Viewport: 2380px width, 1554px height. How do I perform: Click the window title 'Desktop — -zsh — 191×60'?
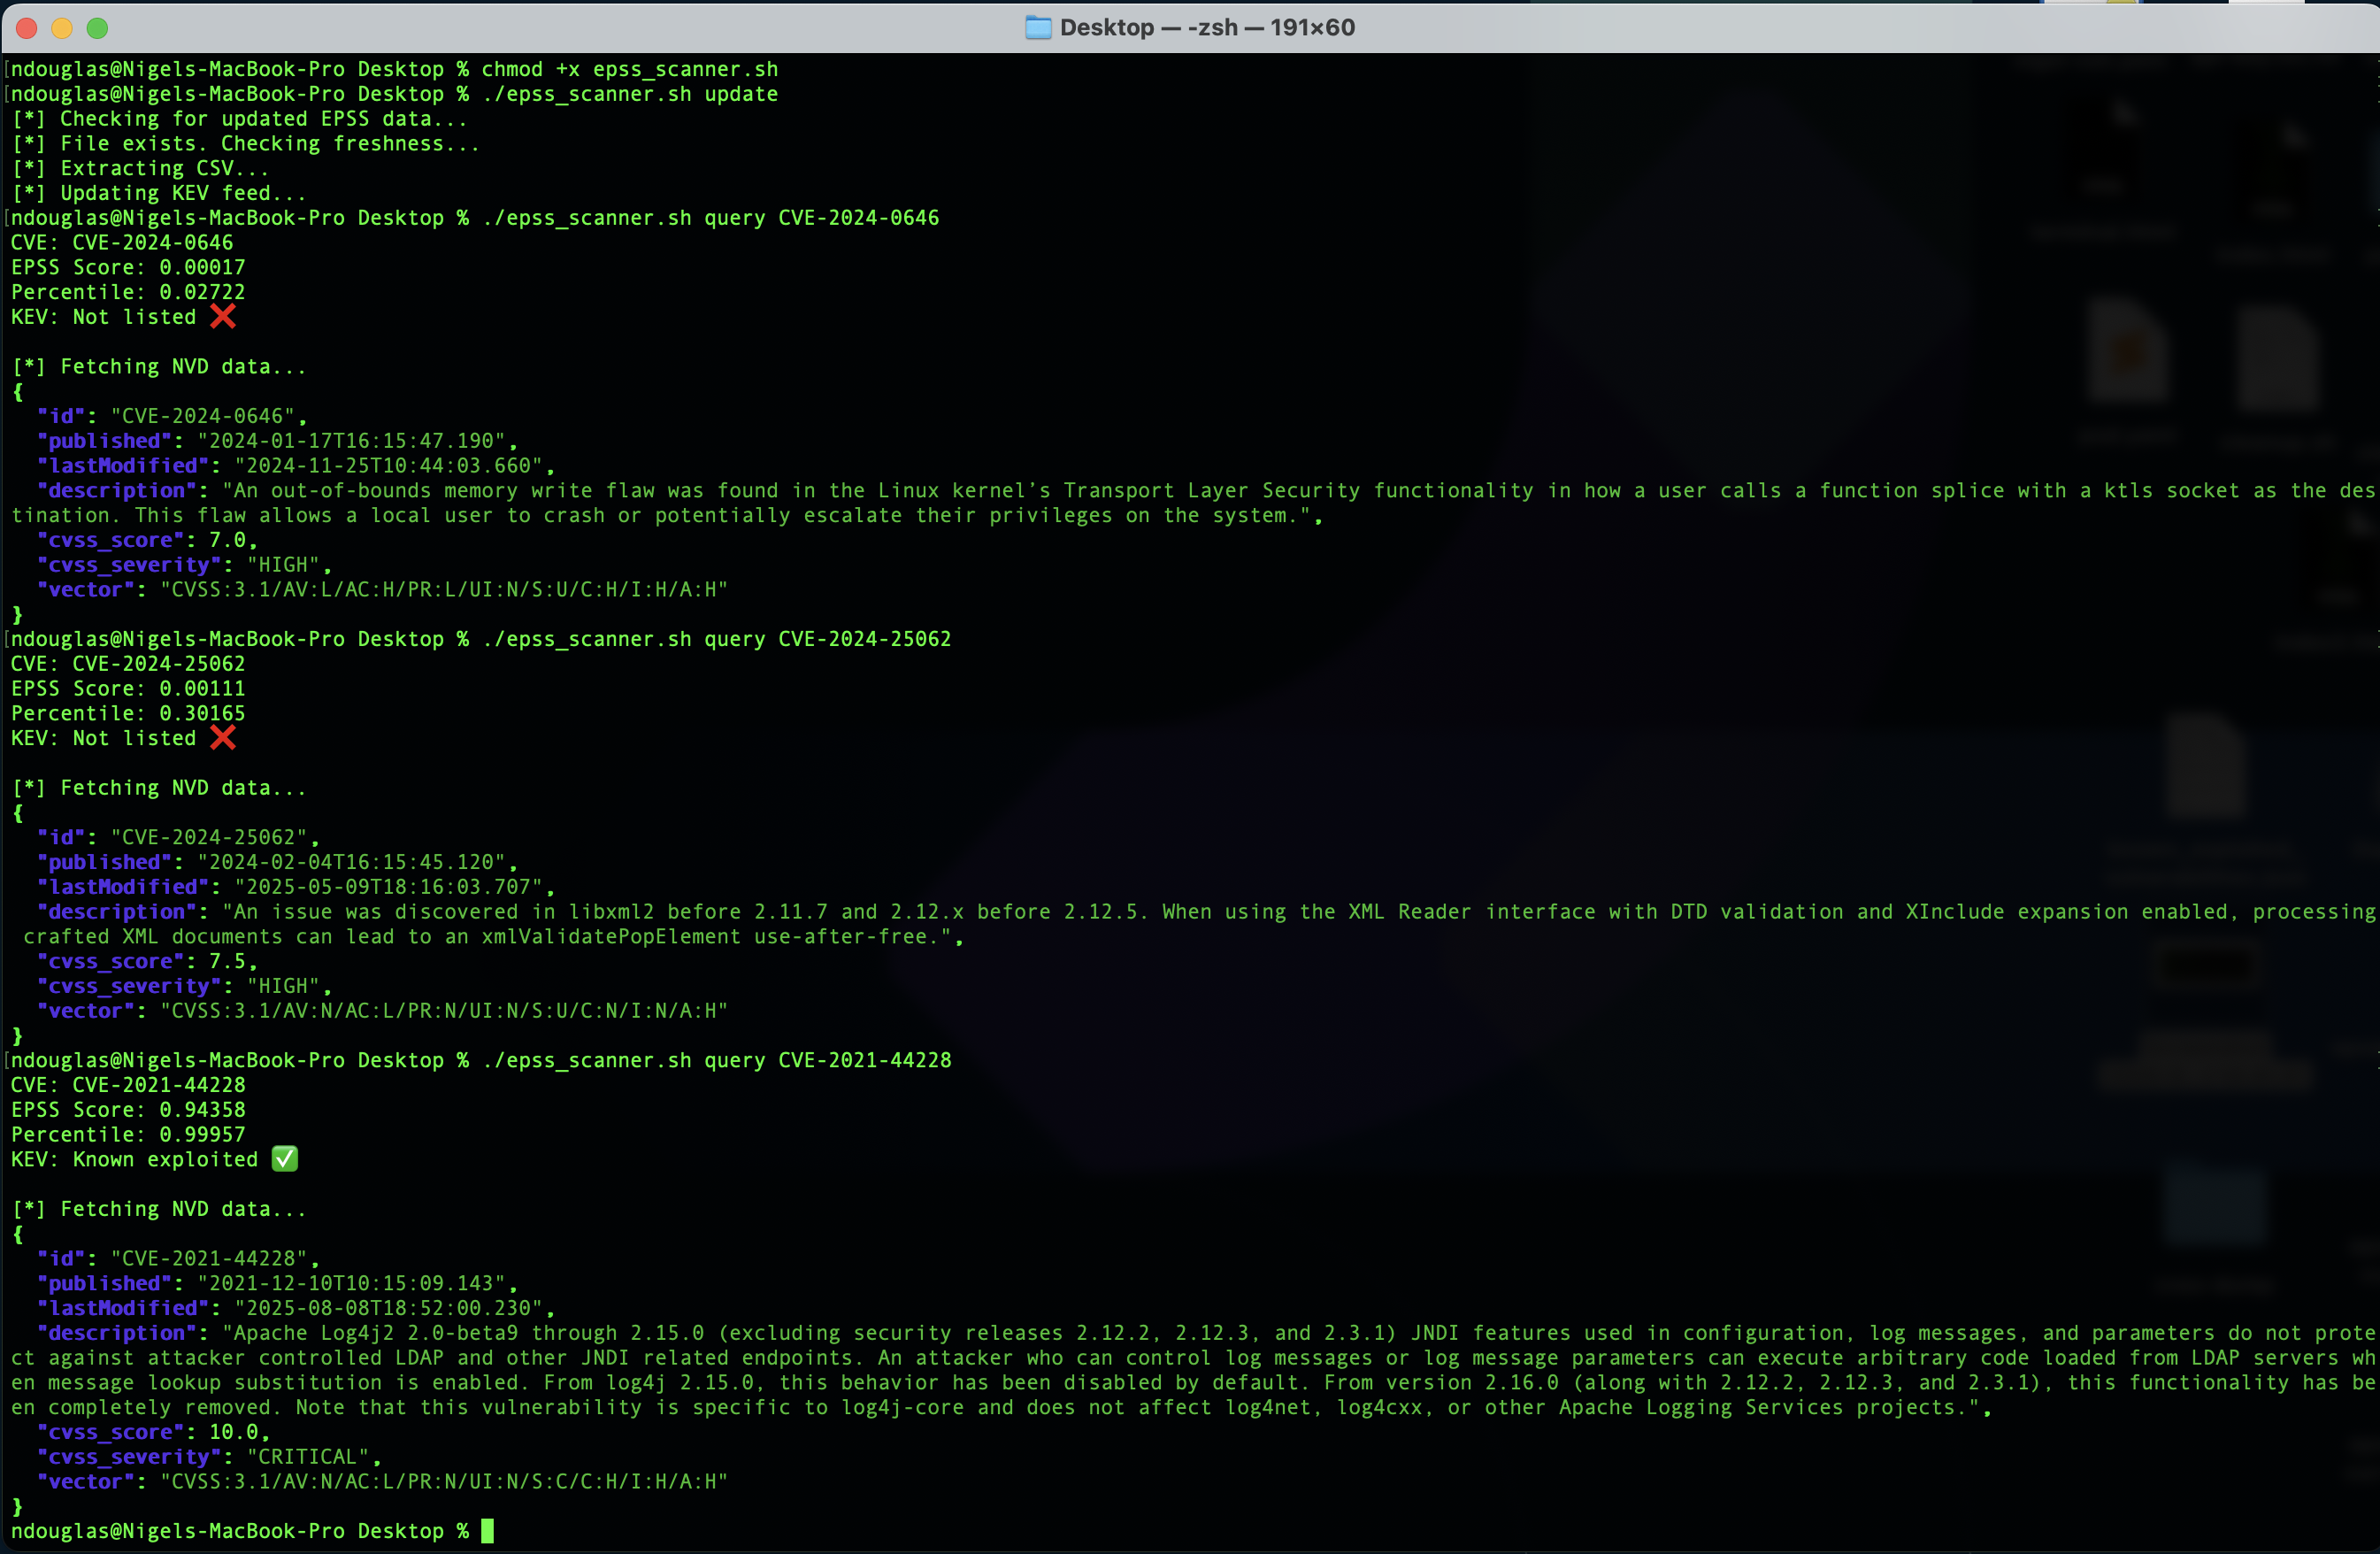click(1207, 28)
